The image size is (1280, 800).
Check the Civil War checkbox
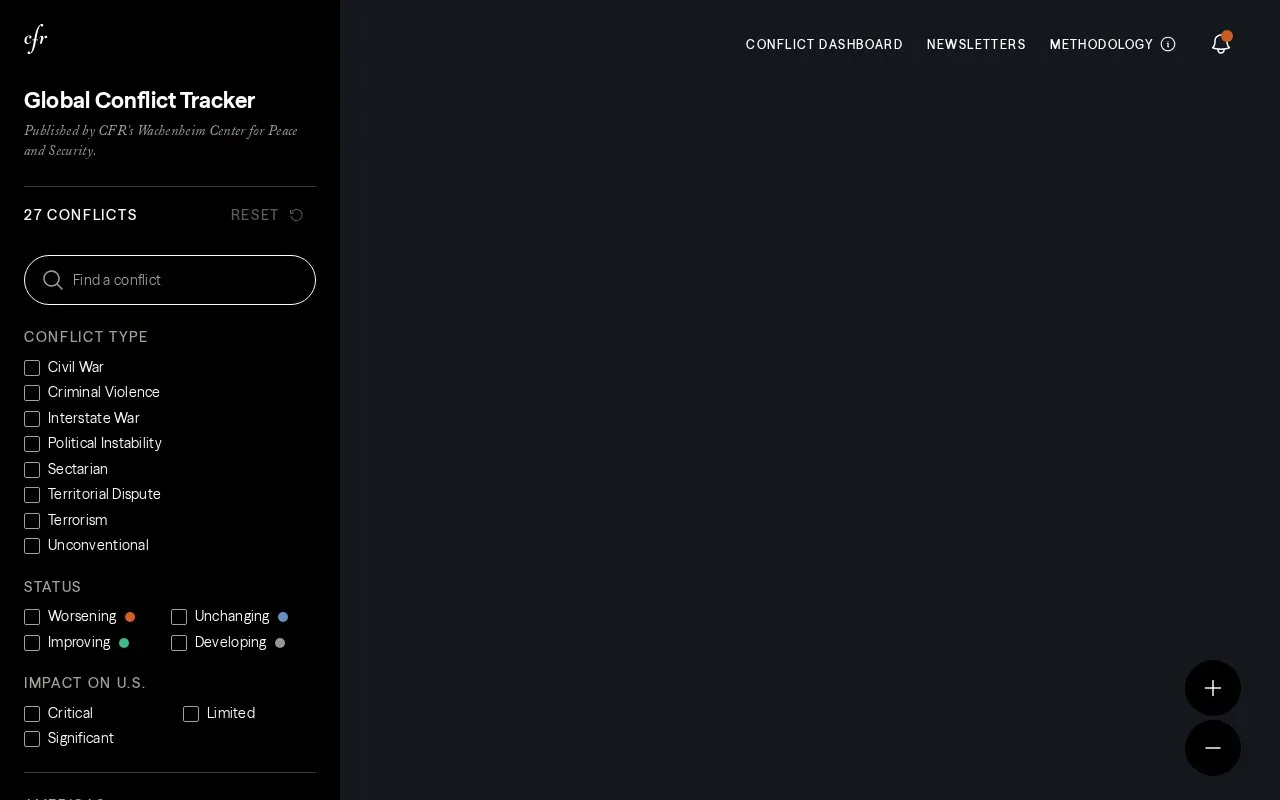tap(32, 368)
